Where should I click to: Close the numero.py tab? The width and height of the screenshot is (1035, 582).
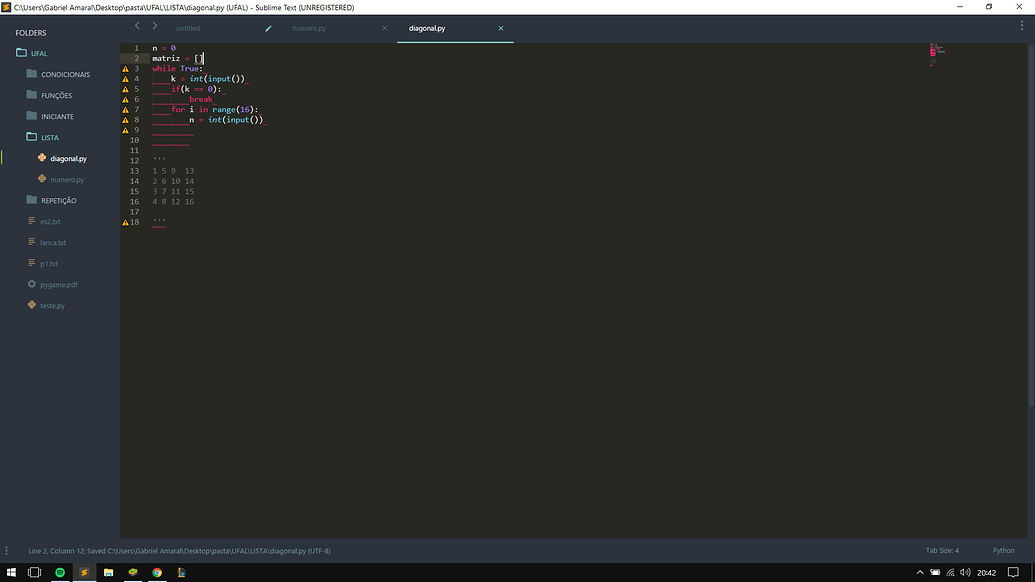(383, 28)
